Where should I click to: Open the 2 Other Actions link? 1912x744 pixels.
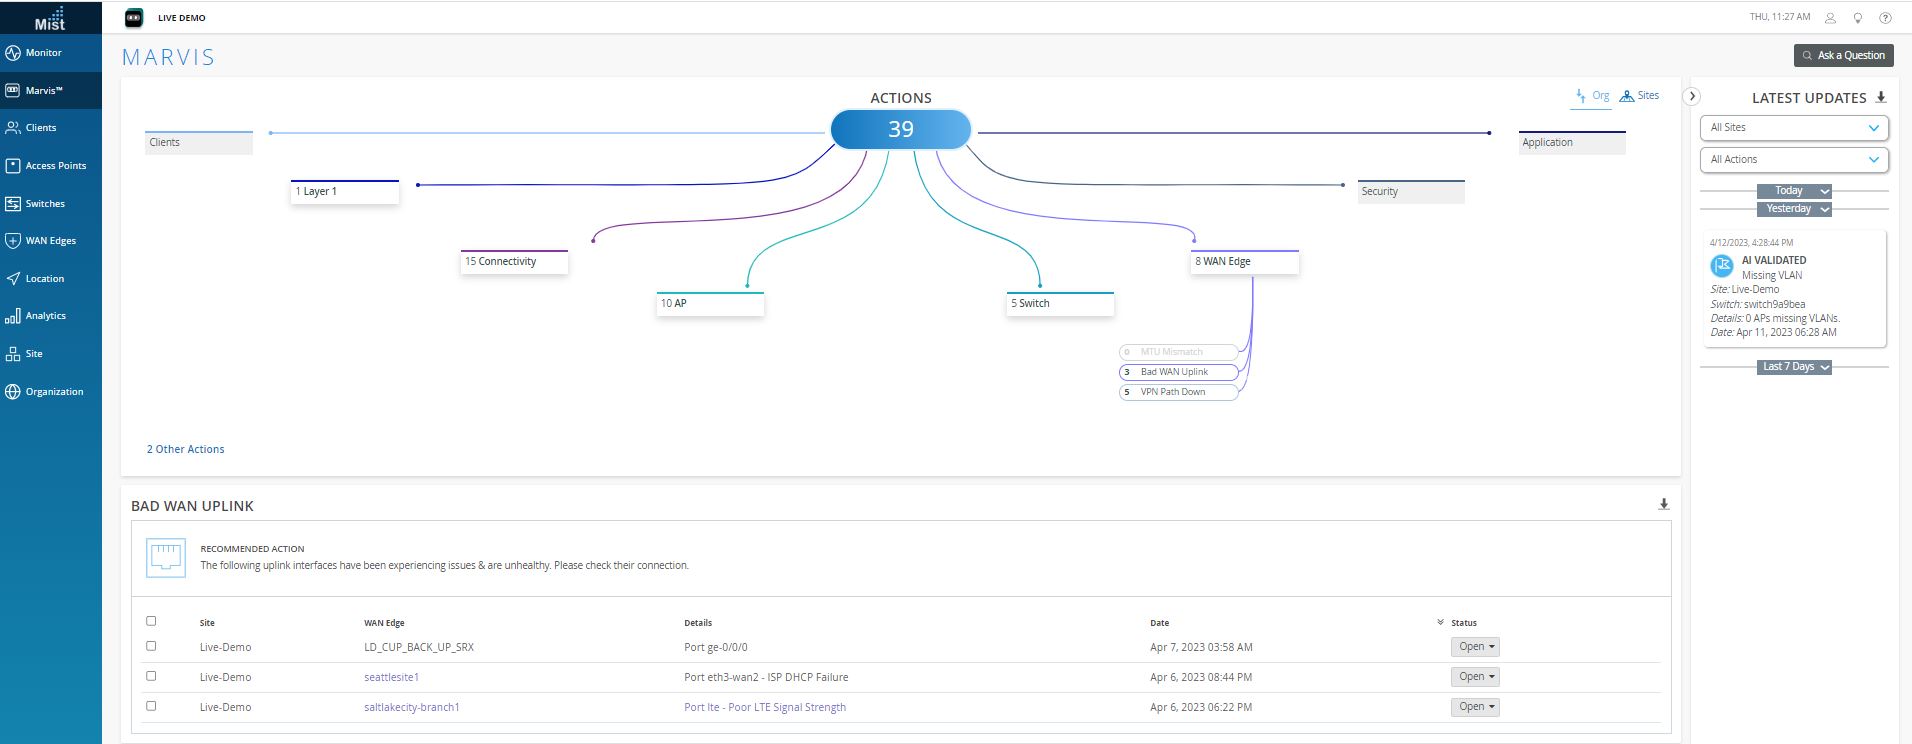coord(186,449)
